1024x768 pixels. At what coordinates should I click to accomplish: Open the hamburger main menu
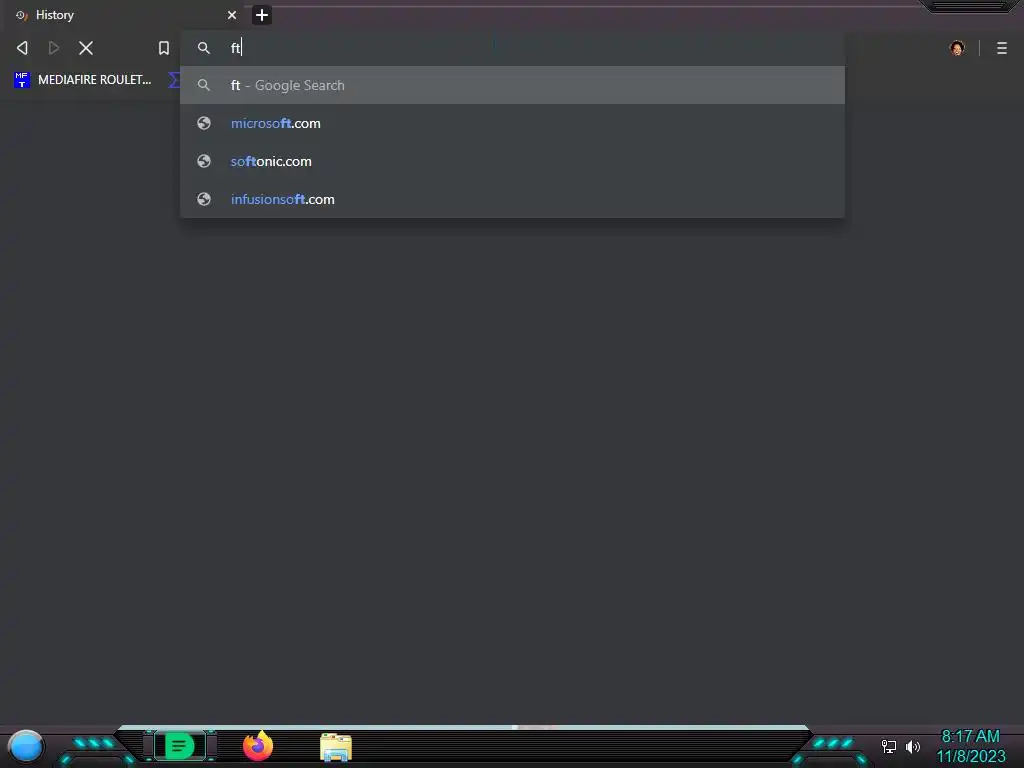1002,48
